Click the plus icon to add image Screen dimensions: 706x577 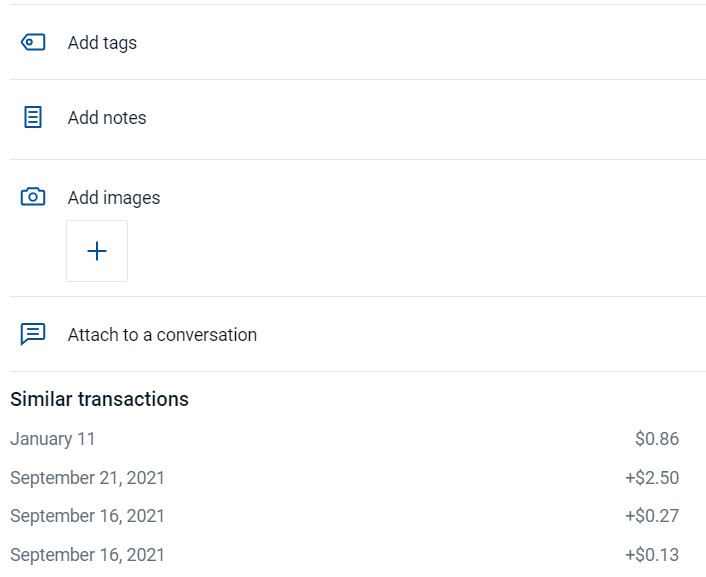tap(97, 251)
